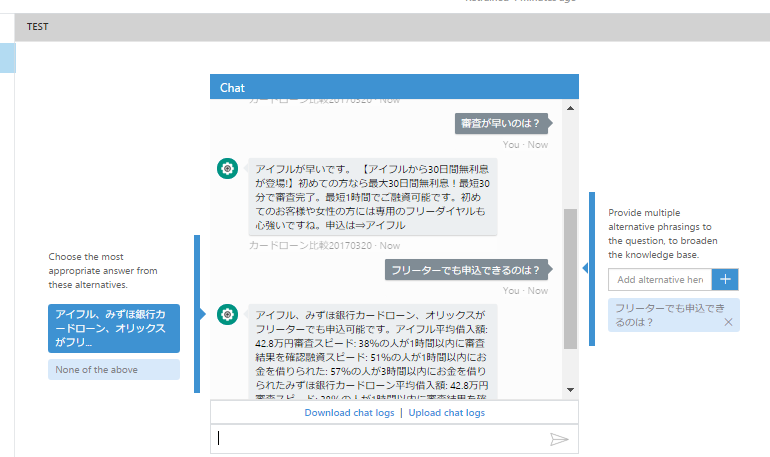Click the bot avatar next to the アイフルが早いです reply
Viewport: 770px width, 457px height.
(x=227, y=168)
